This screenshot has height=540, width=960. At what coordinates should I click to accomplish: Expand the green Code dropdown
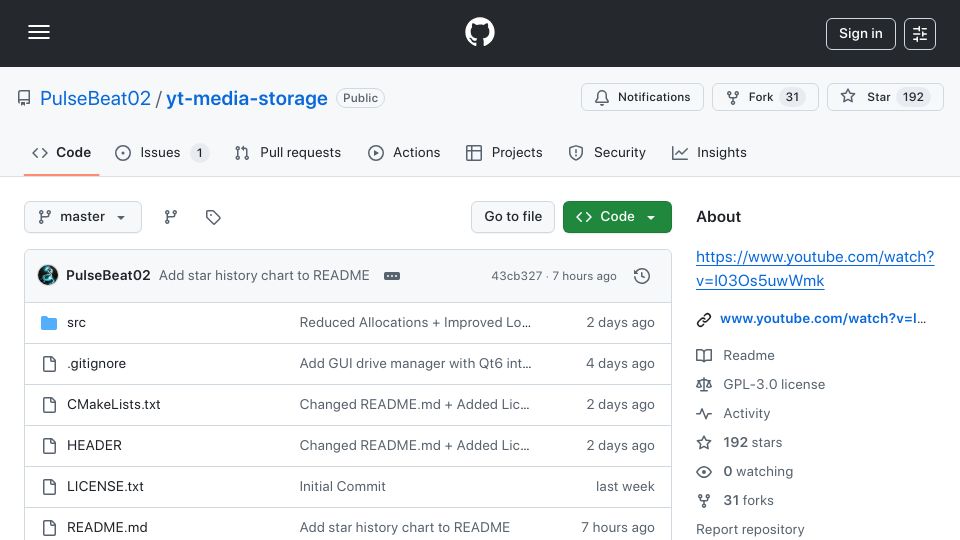[x=617, y=217]
